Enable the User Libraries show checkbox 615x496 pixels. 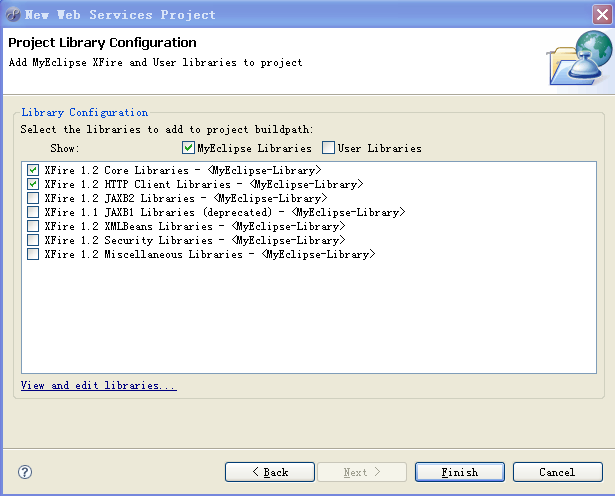(328, 148)
